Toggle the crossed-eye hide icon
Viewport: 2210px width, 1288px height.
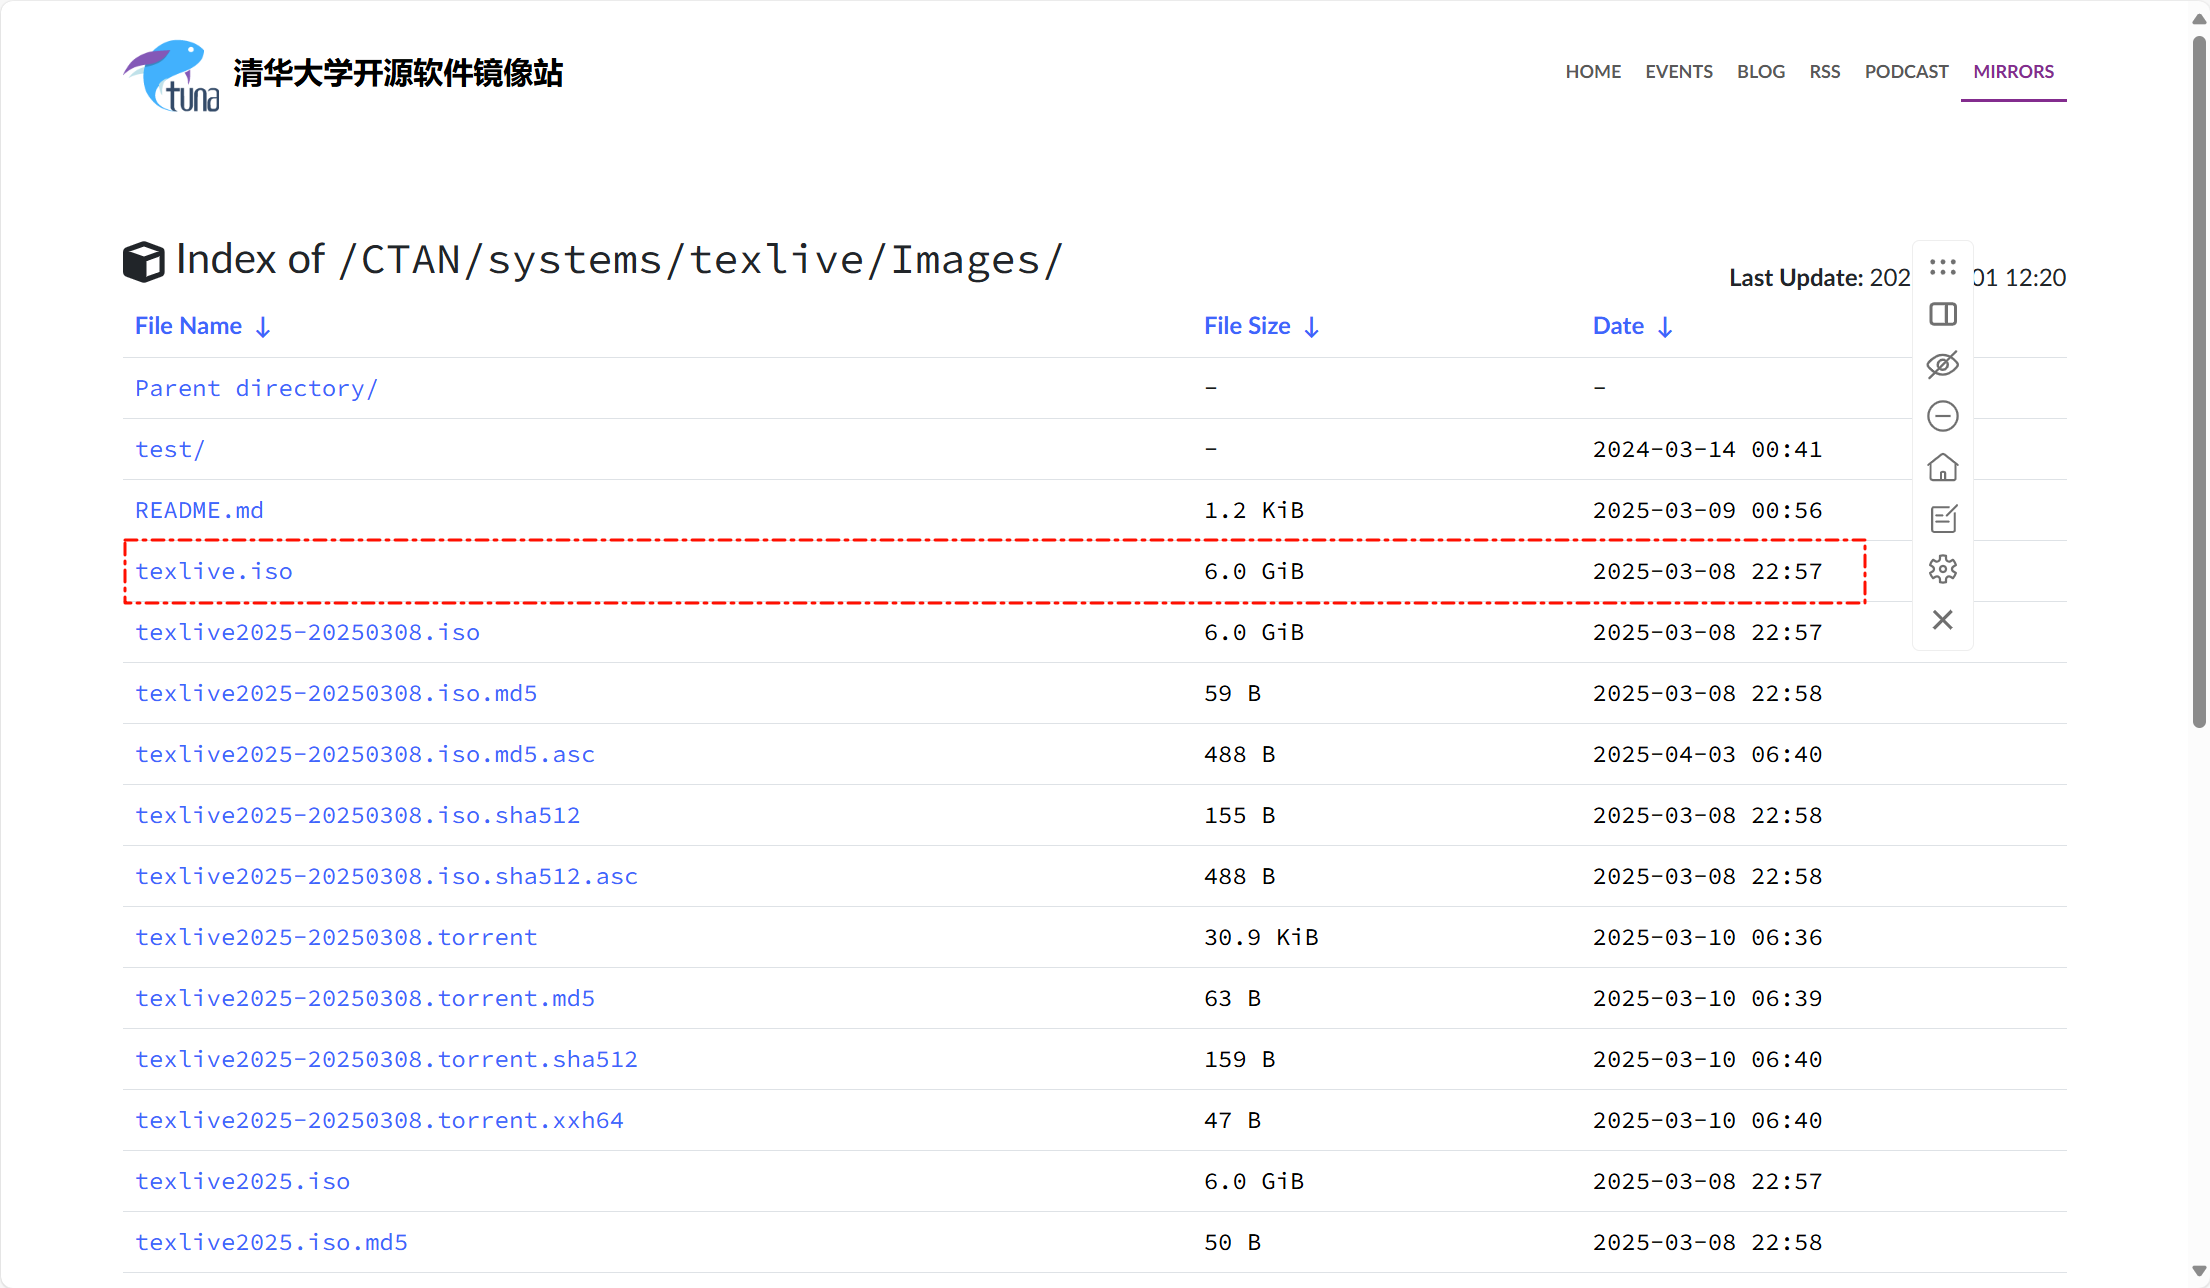click(x=1942, y=365)
